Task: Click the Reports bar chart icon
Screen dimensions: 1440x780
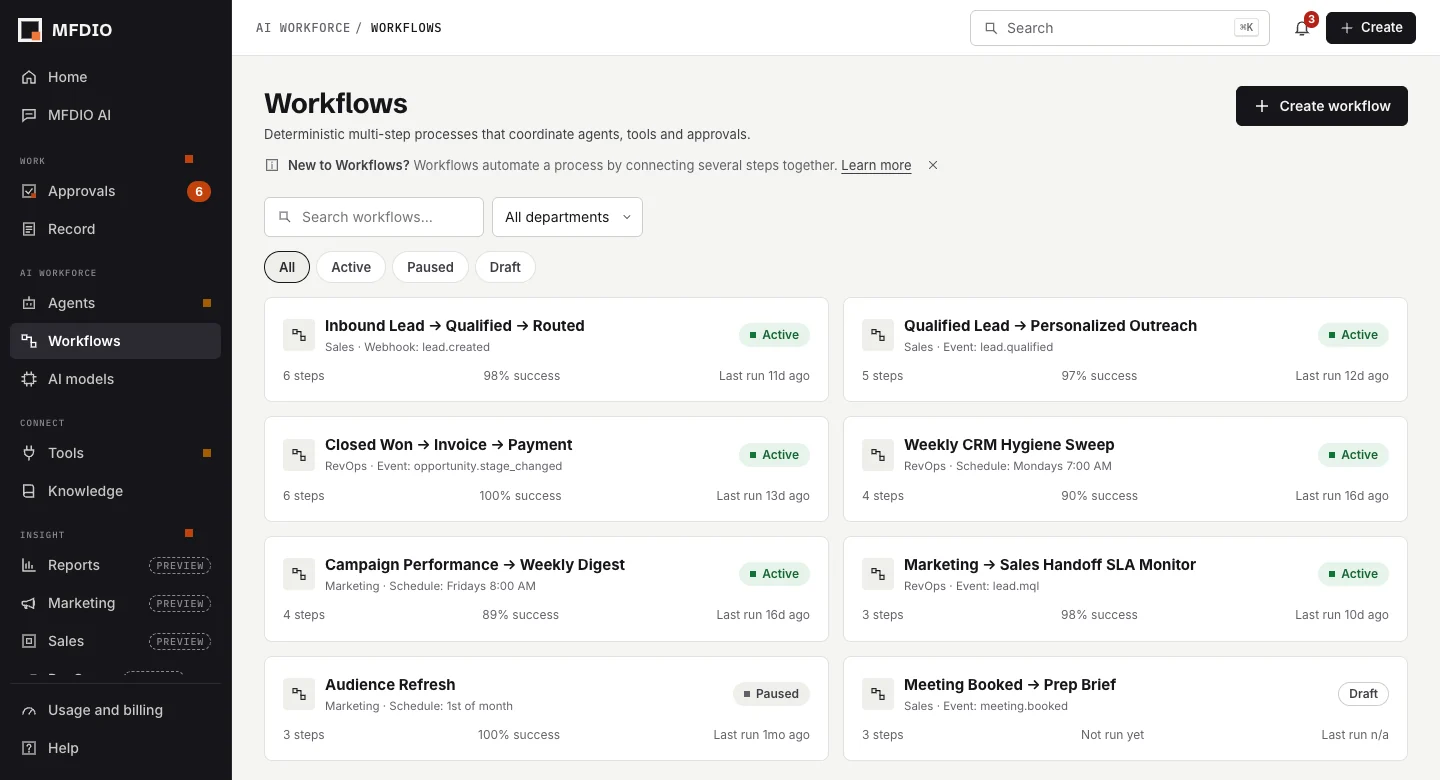Action: pyautogui.click(x=29, y=565)
